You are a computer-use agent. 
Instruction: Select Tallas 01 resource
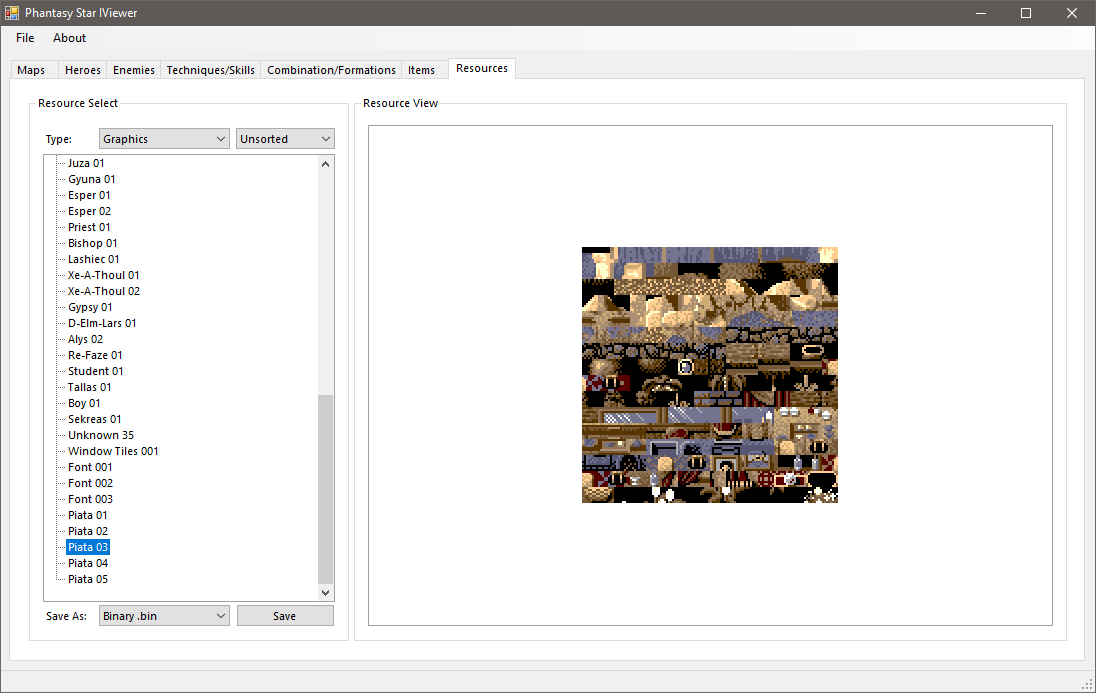click(x=89, y=387)
